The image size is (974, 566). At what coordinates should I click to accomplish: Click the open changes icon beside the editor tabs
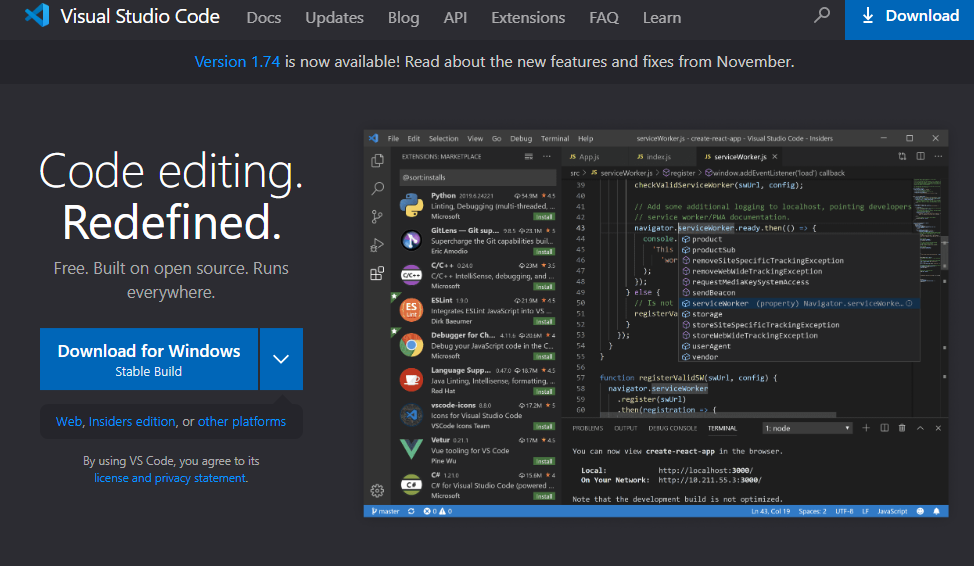coord(902,157)
